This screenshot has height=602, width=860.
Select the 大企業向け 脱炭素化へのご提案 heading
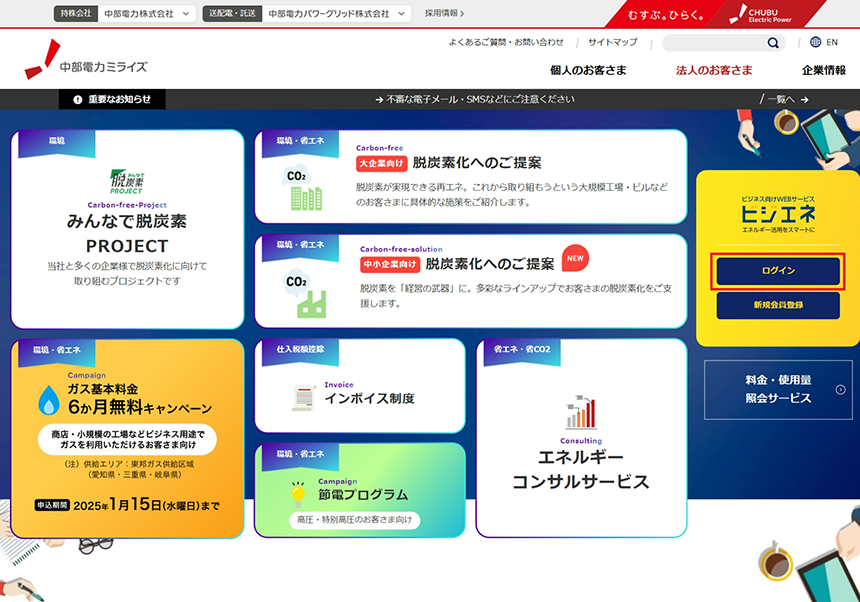click(x=449, y=163)
